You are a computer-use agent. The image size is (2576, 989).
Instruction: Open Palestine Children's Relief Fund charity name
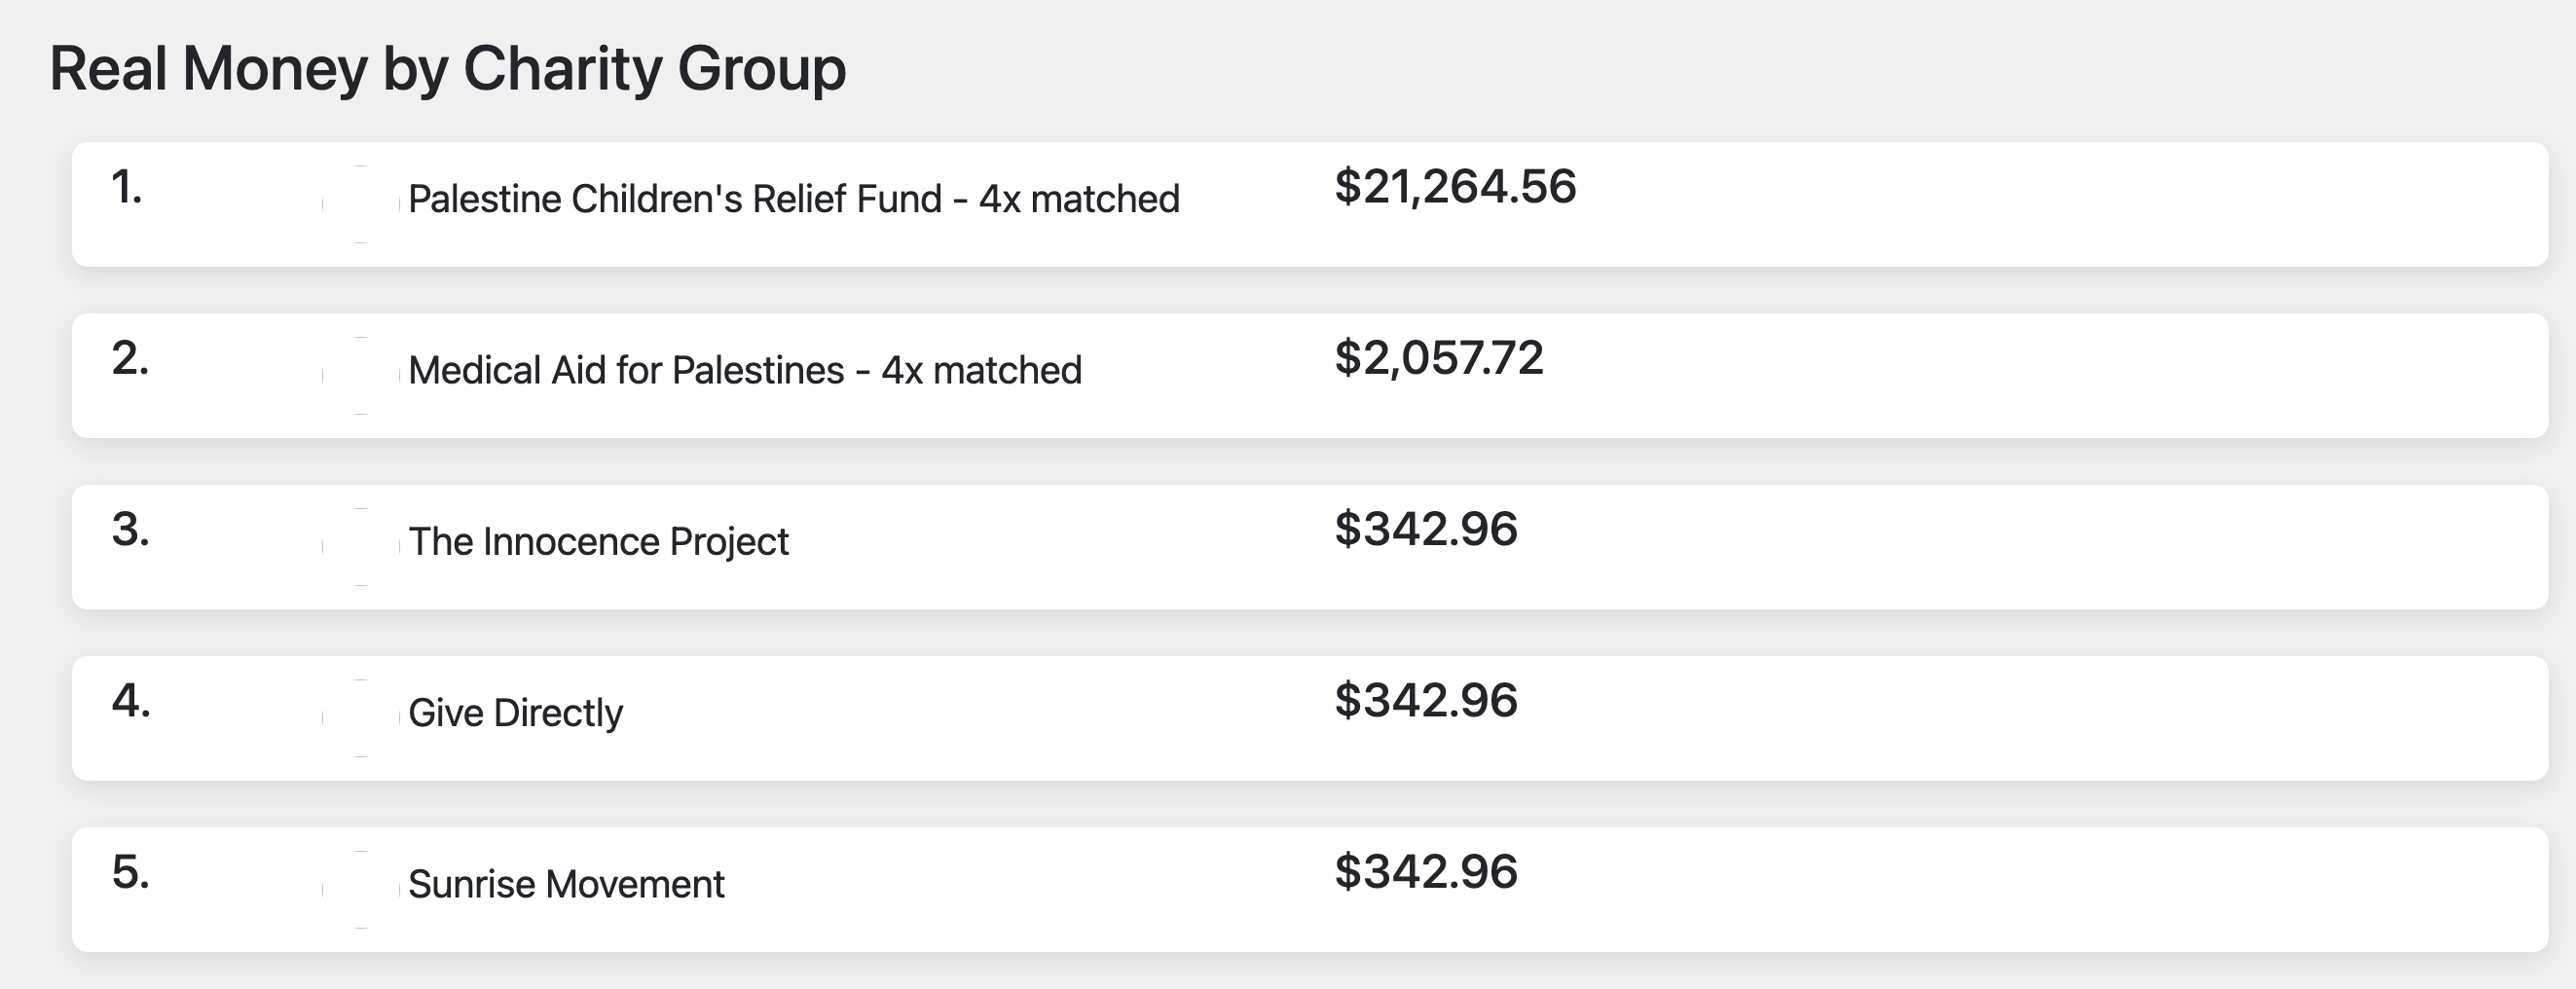[793, 199]
